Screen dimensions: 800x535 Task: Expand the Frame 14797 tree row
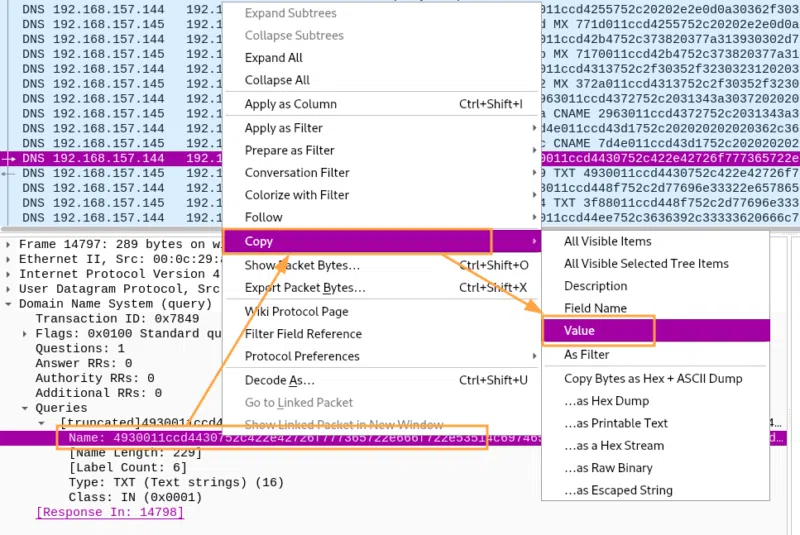[x=9, y=243]
